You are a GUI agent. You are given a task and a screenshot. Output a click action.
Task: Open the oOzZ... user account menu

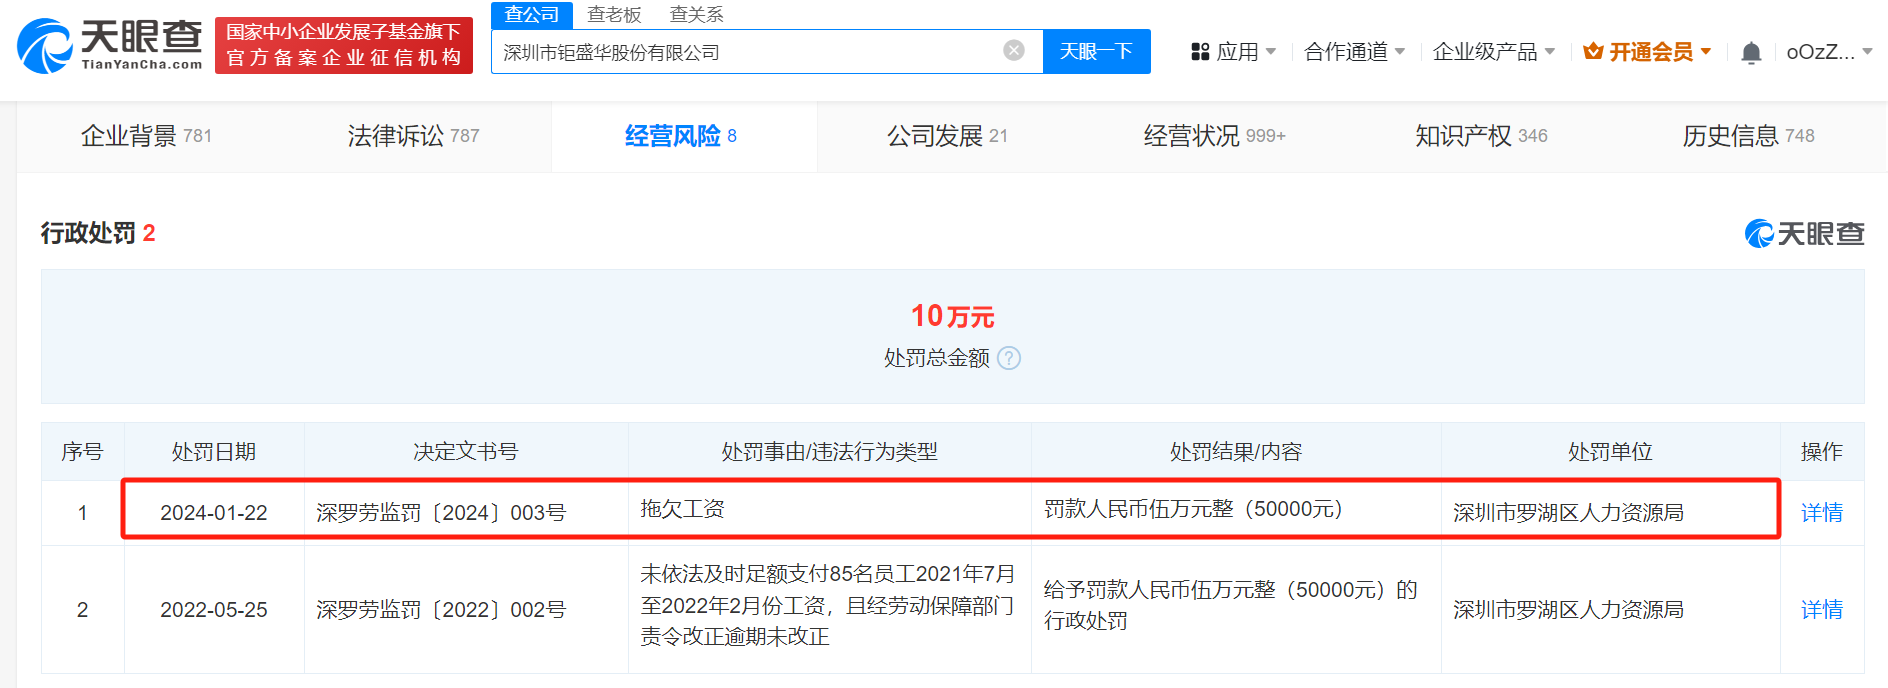1829,52
